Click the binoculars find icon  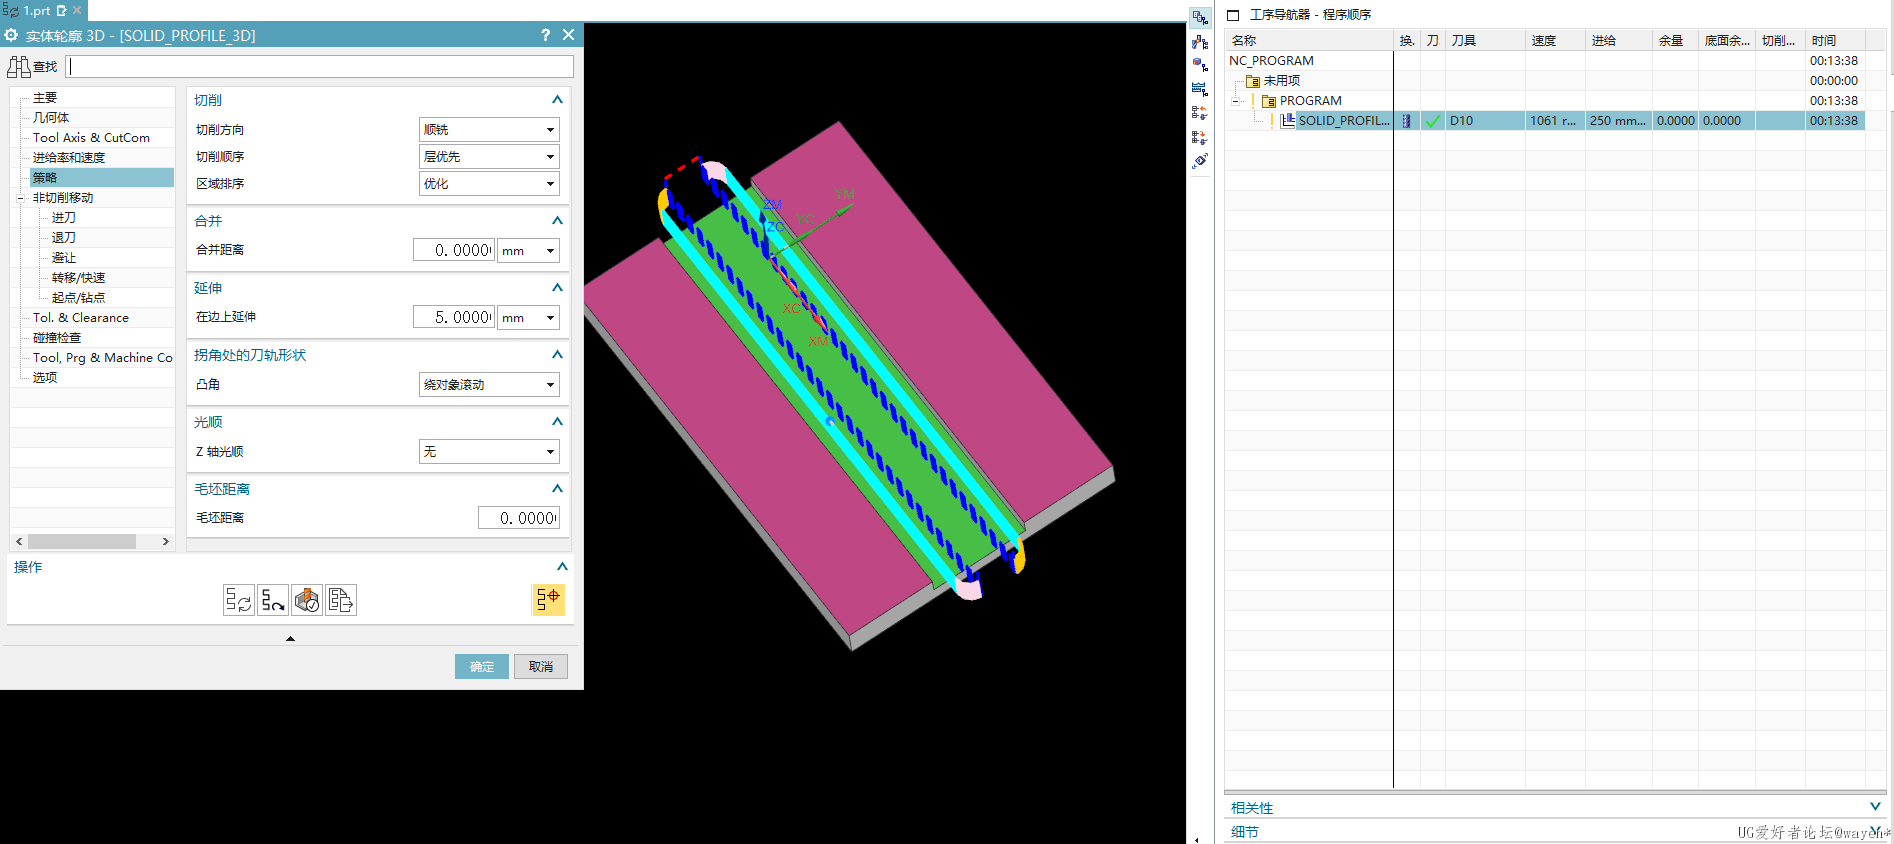click(19, 67)
